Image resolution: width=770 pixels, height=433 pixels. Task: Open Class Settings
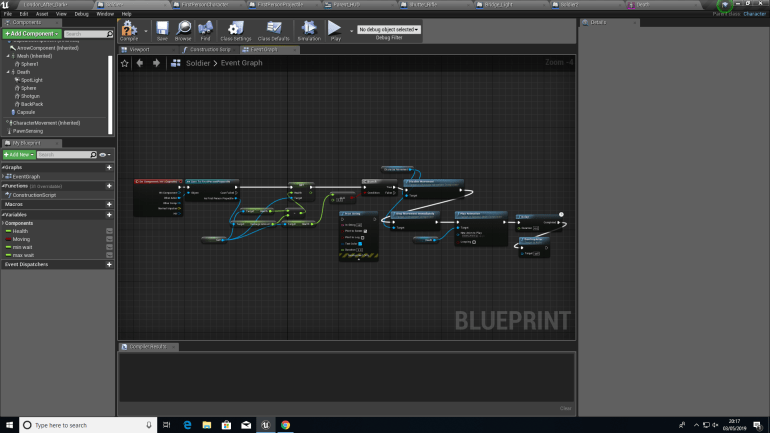point(236,30)
